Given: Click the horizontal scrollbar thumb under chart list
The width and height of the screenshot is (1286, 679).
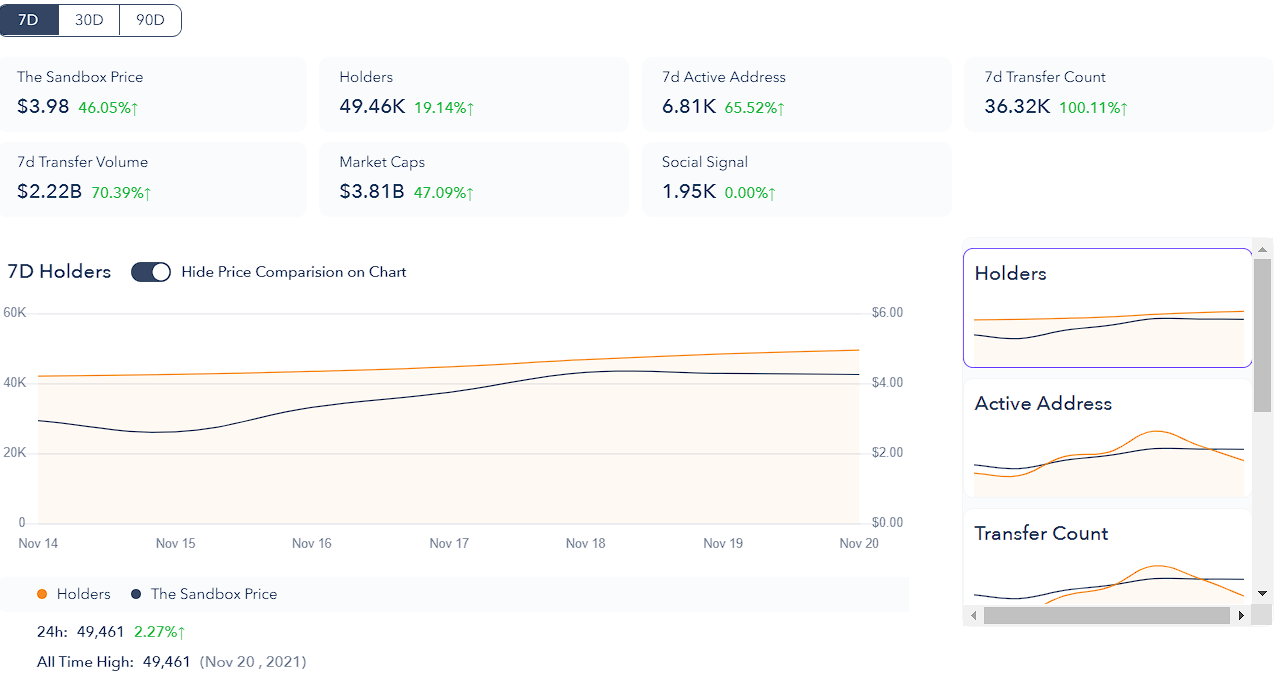Looking at the screenshot, I should (1106, 616).
